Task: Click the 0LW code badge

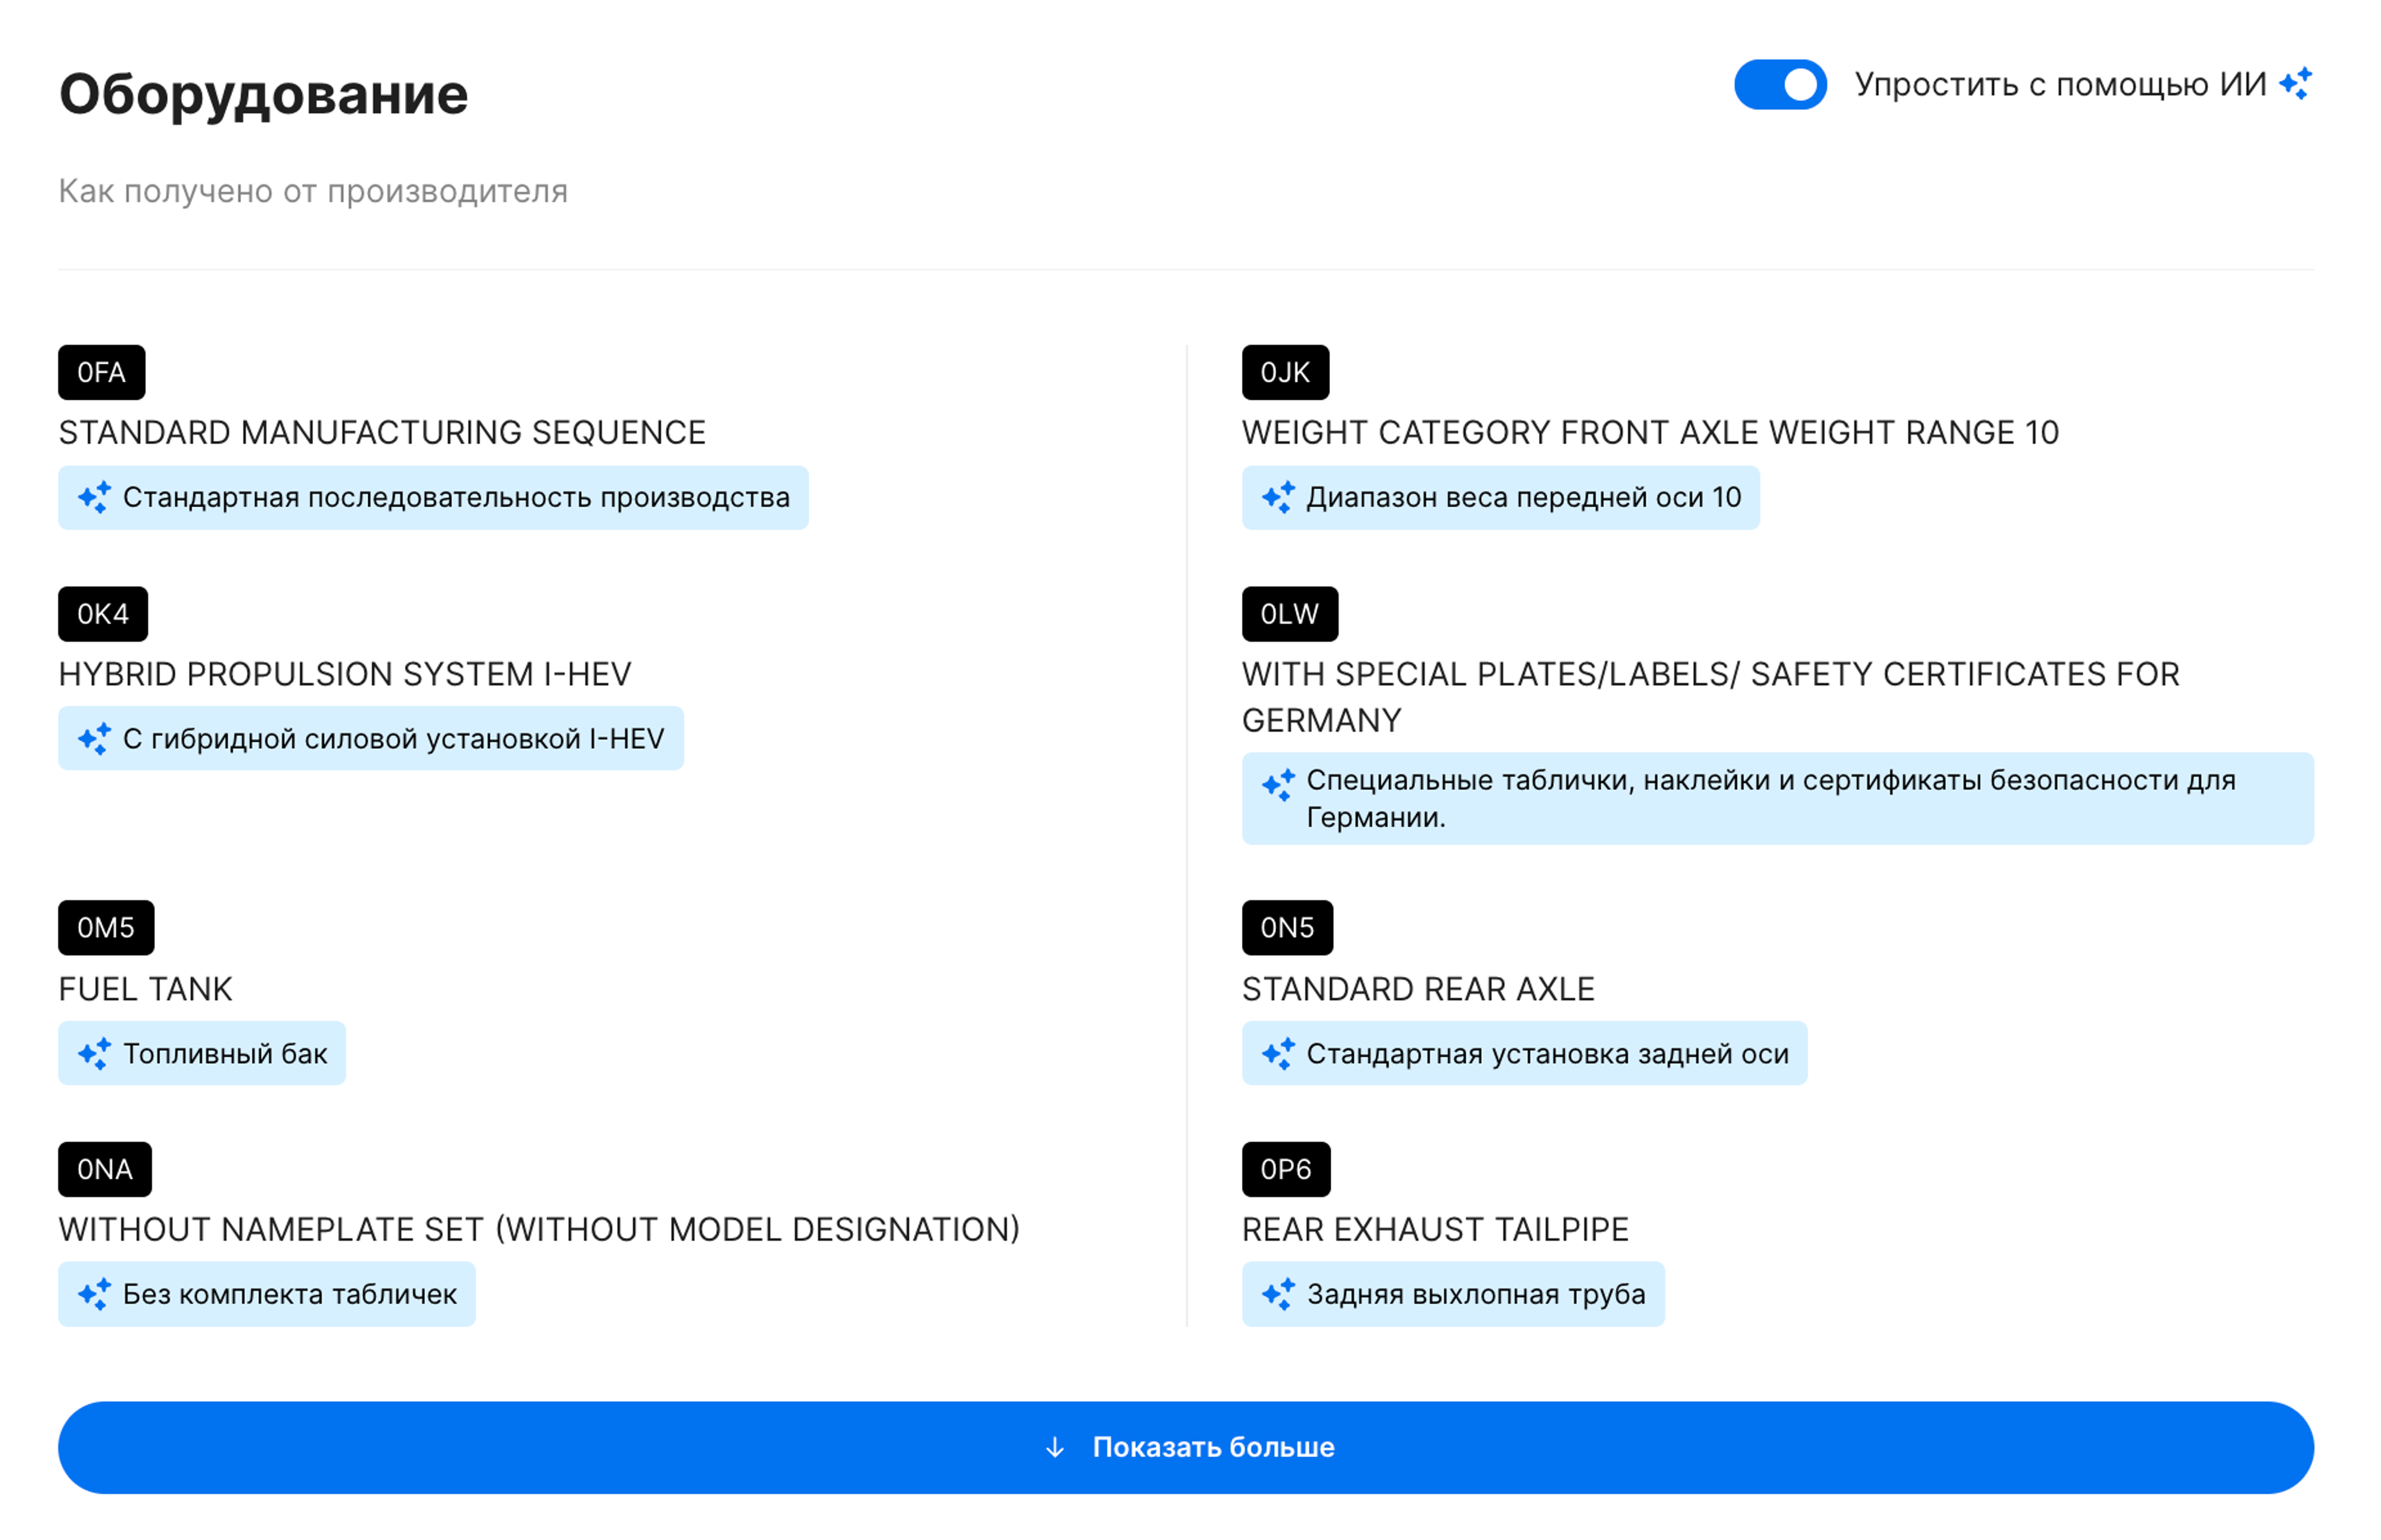Action: pyautogui.click(x=1290, y=613)
